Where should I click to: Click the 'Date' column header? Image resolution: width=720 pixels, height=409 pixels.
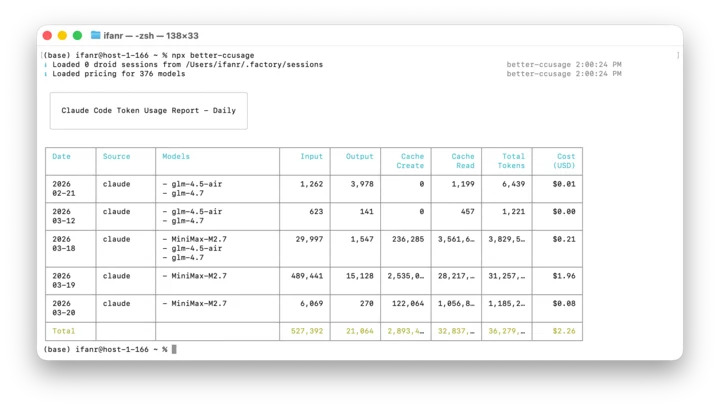coord(61,157)
